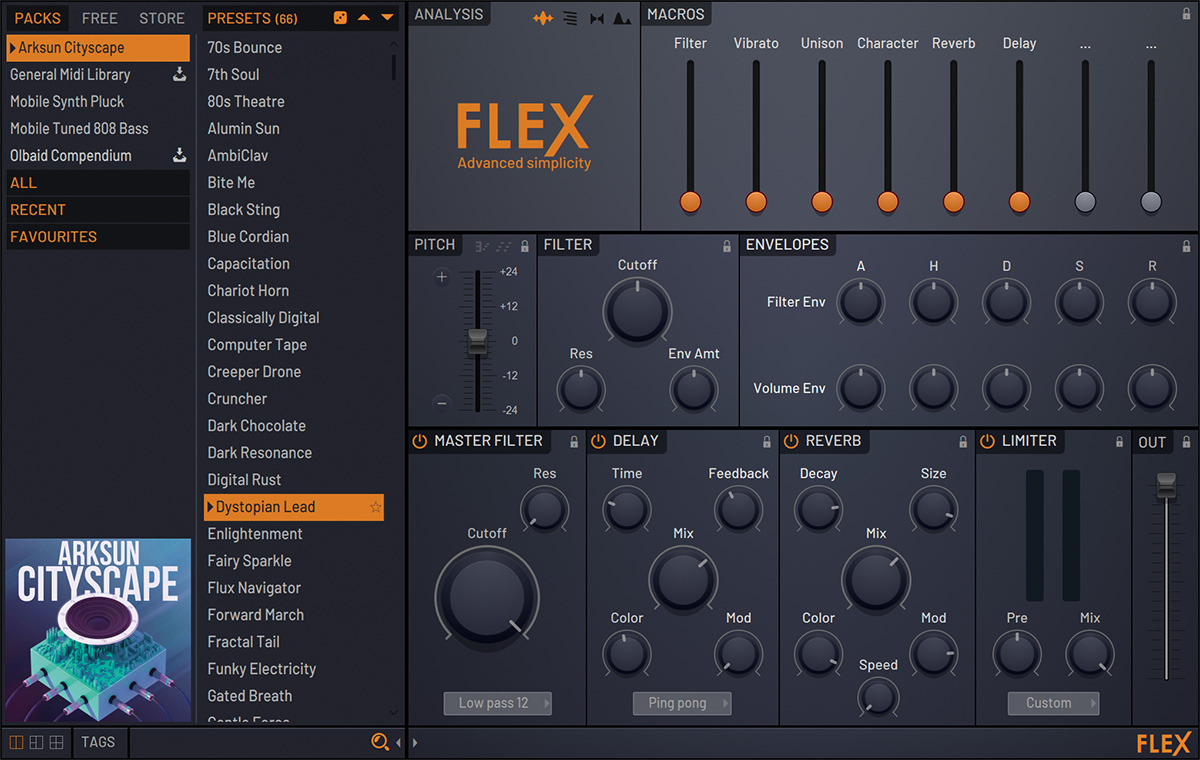Favourite the Dystopian Lead preset star
The height and width of the screenshot is (760, 1200).
376,507
